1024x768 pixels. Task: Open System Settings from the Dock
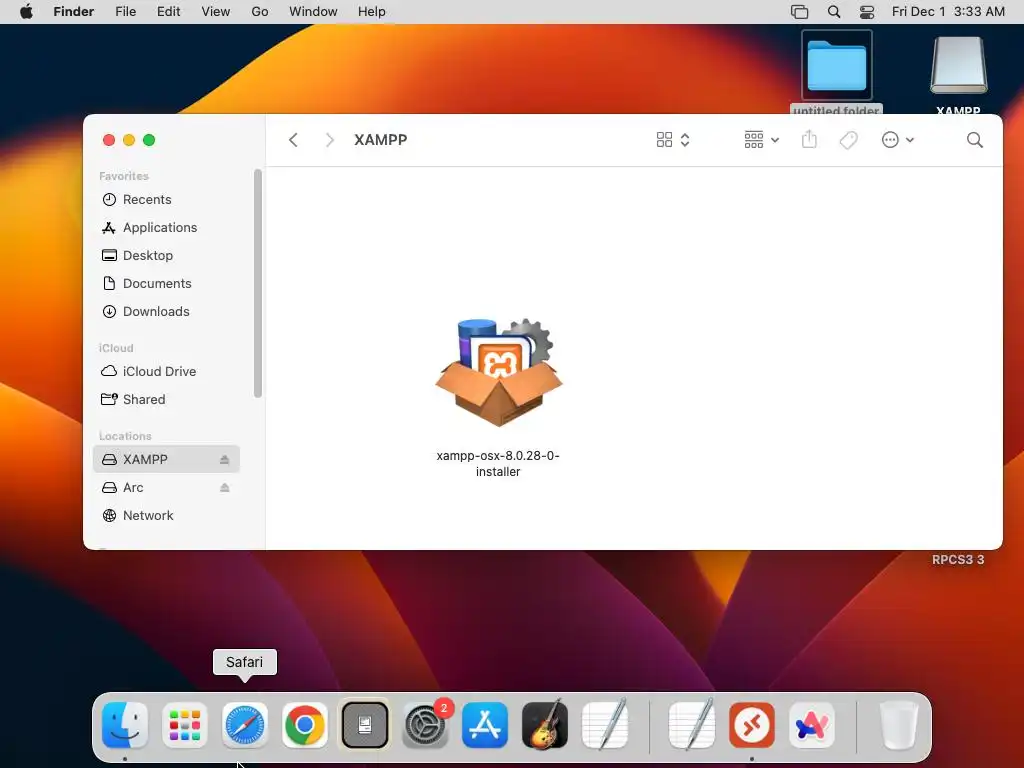425,725
